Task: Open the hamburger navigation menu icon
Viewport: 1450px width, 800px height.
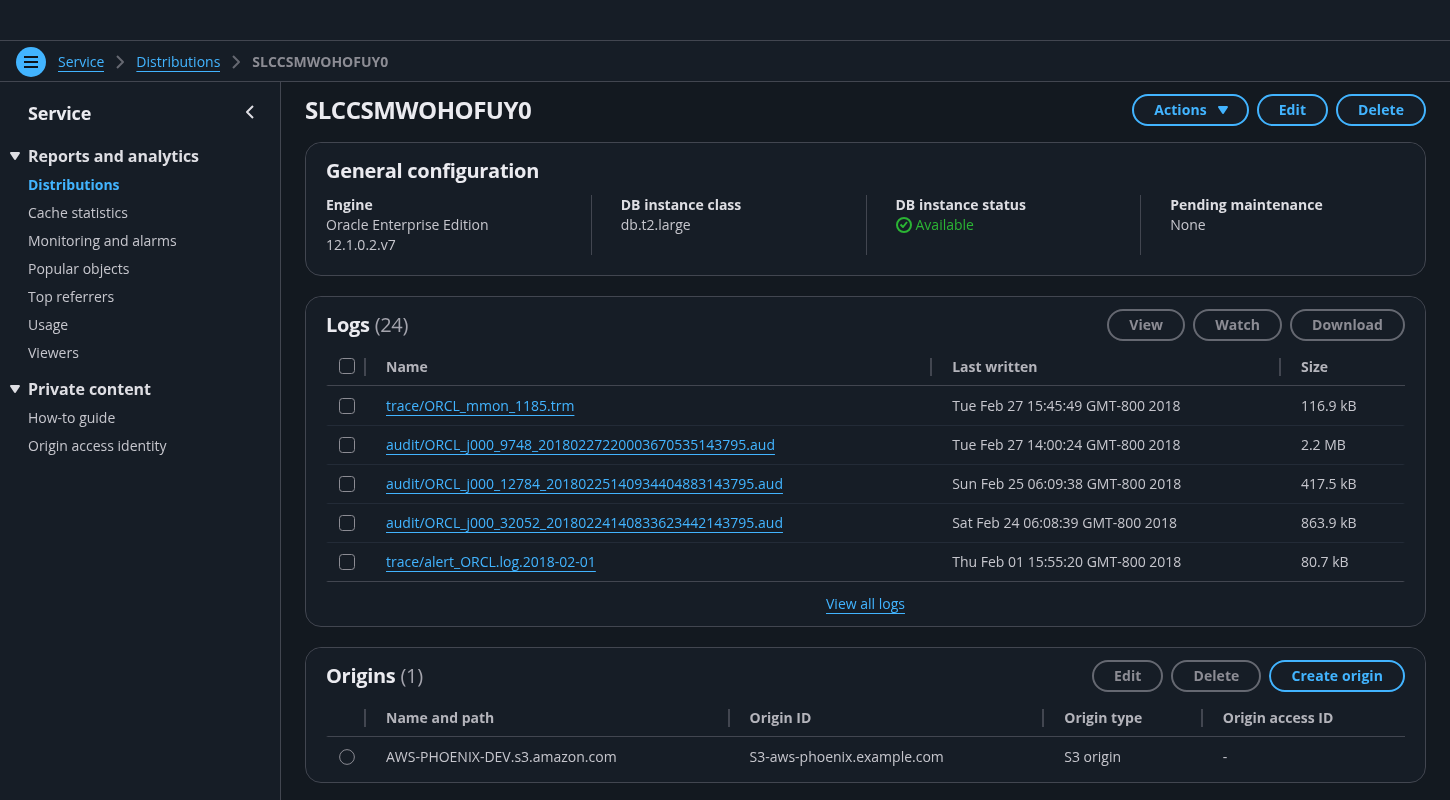Action: click(31, 62)
